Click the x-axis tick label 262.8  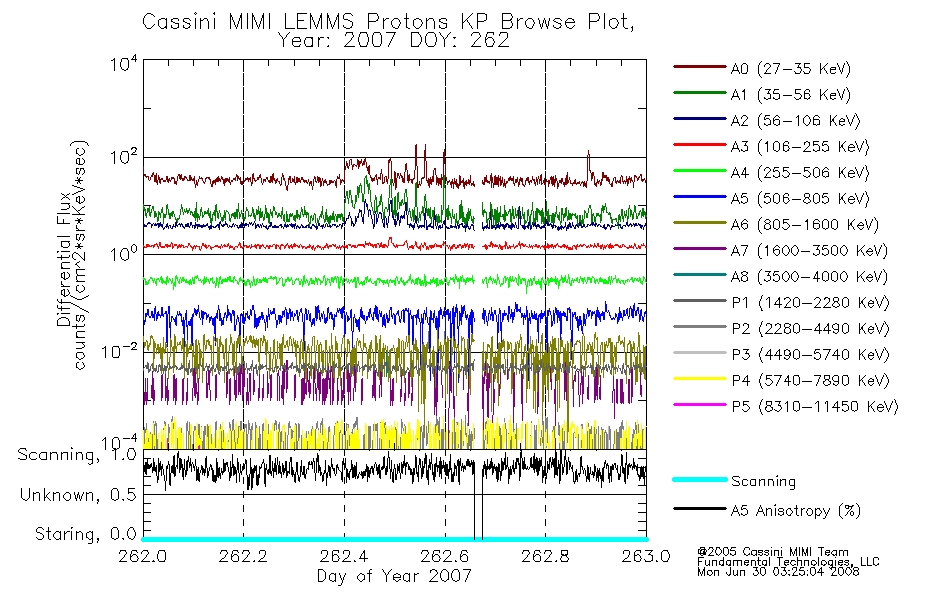pos(545,556)
